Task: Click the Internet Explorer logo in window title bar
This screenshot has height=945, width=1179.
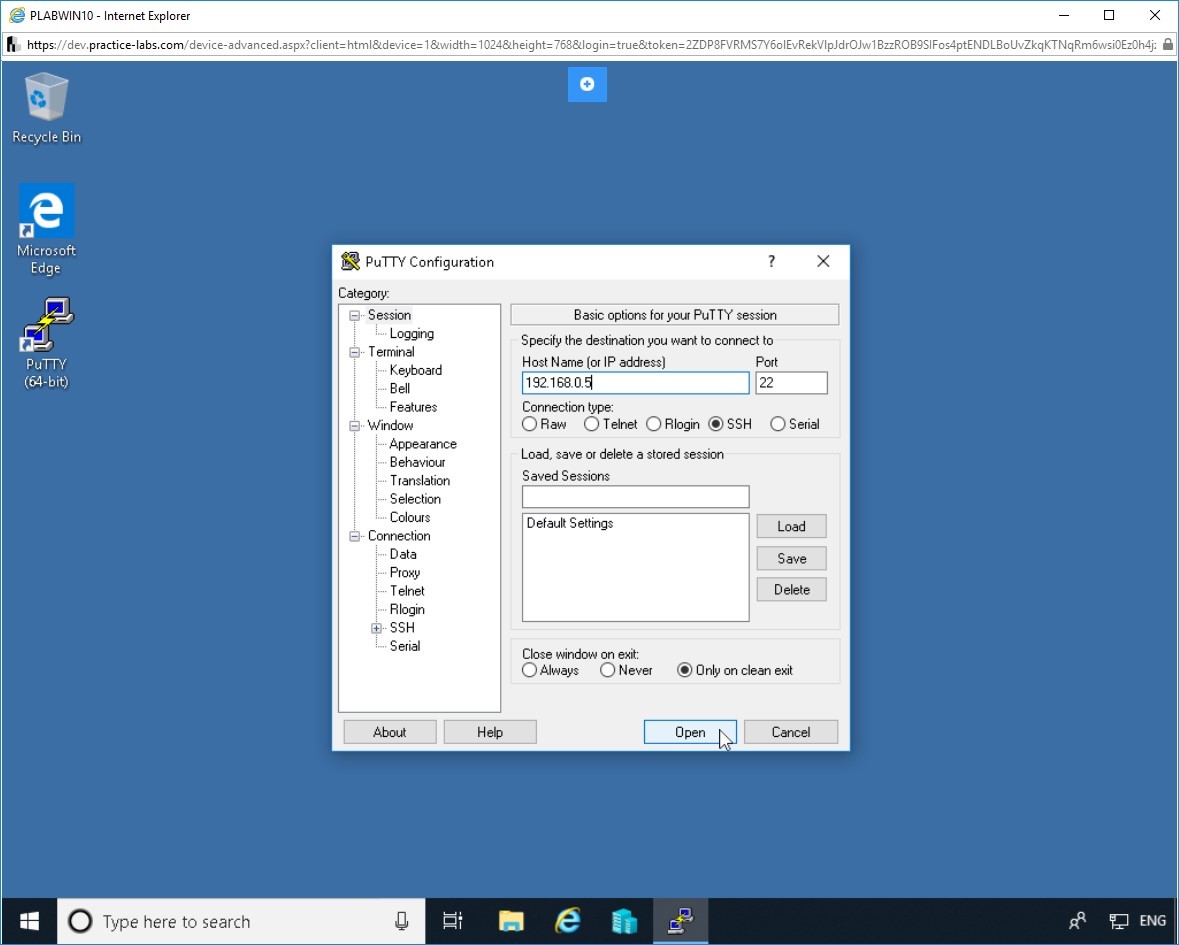Action: pos(17,15)
